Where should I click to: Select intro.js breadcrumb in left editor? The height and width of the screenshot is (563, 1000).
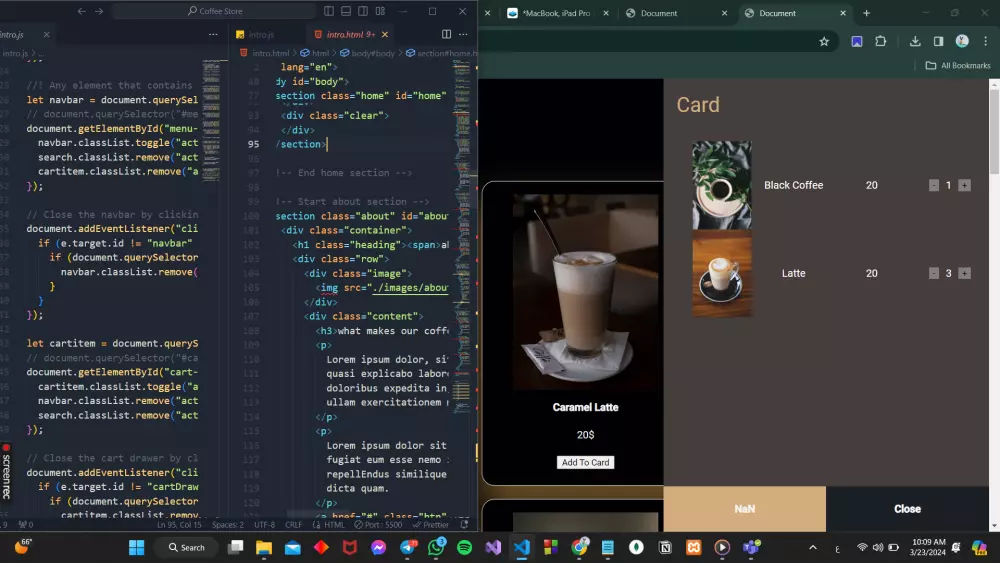point(14,53)
